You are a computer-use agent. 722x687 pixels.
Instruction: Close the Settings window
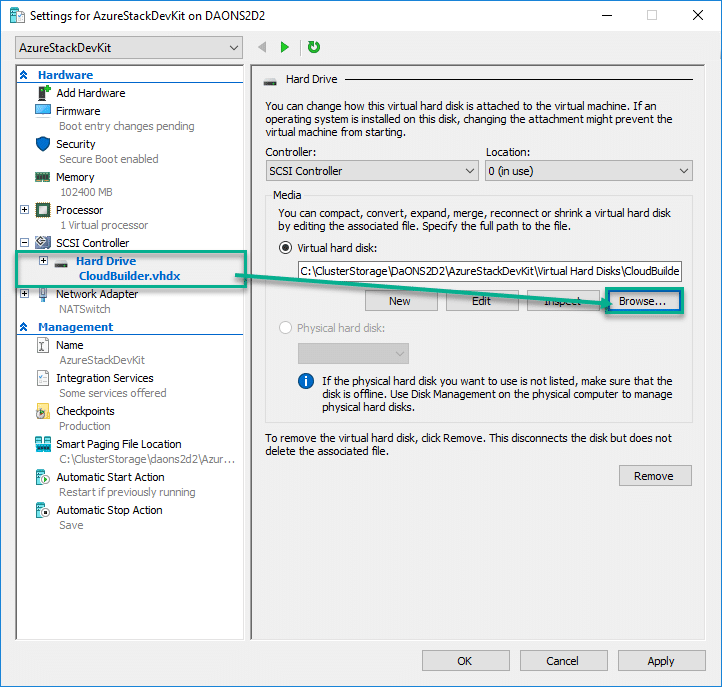coord(698,15)
